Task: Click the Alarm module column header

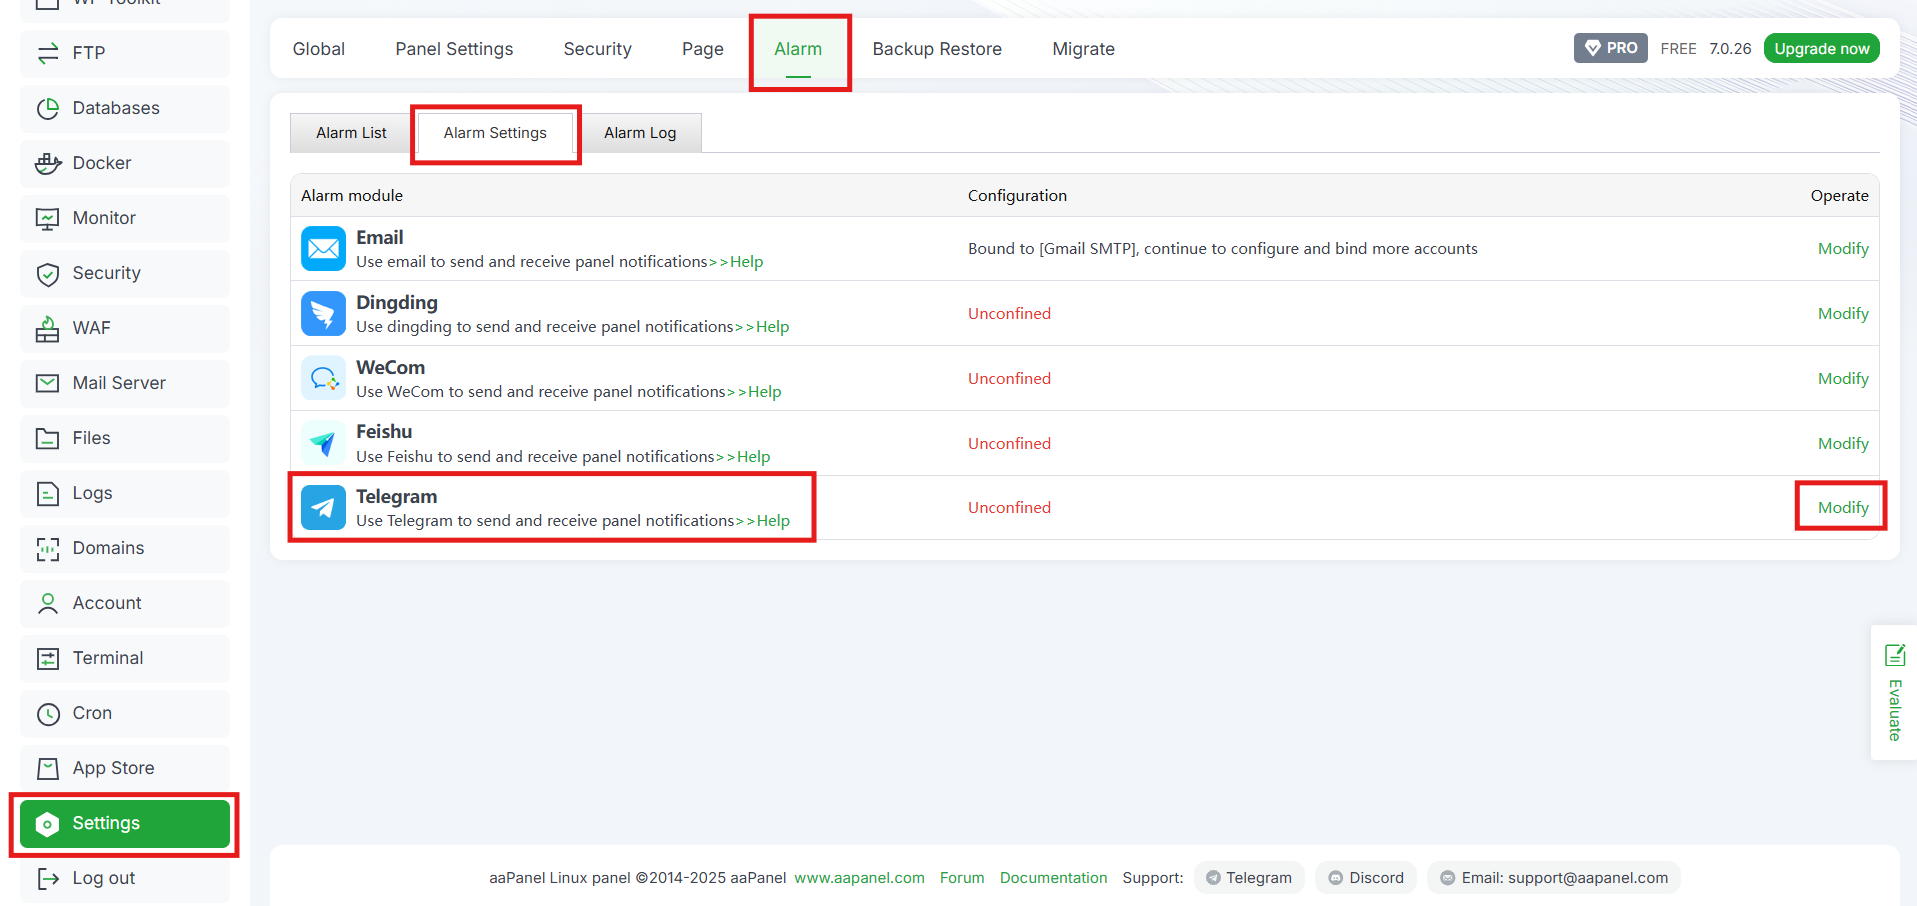Action: pyautogui.click(x=352, y=196)
